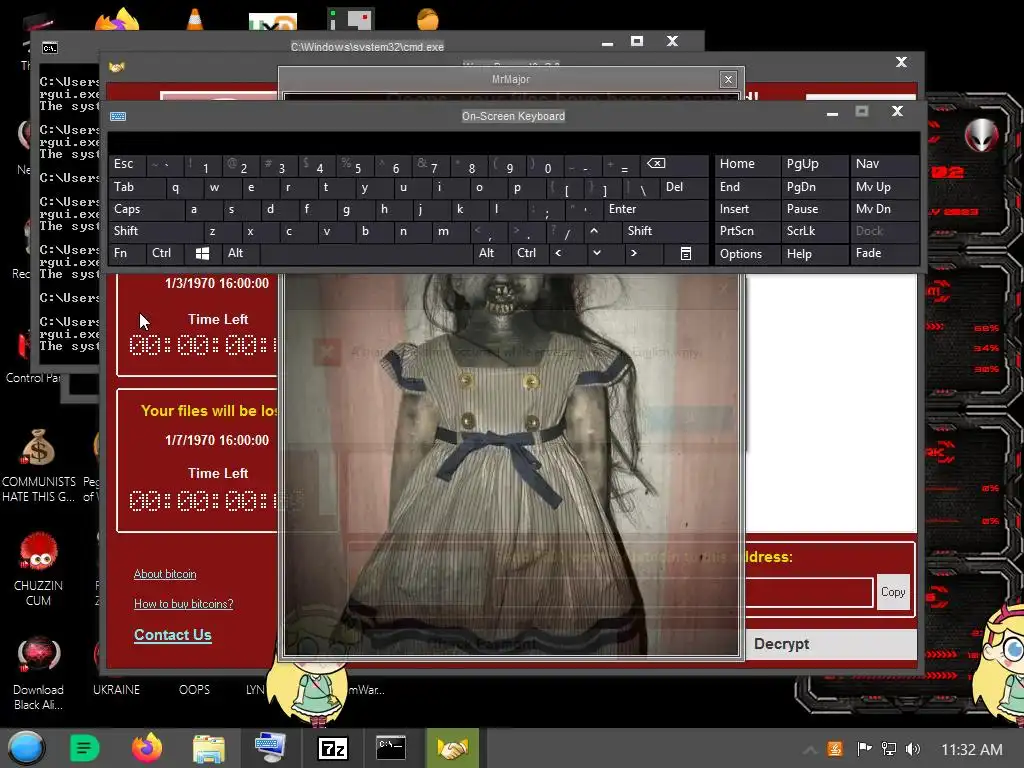Click the down arrow key on the keyboard
1024x768 pixels.
click(596, 253)
